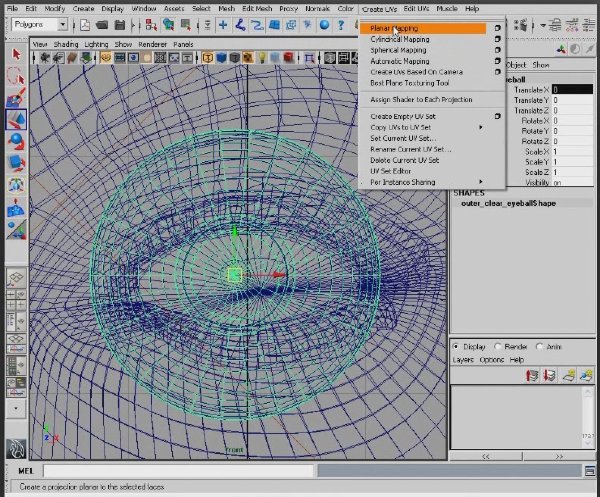The height and width of the screenshot is (497, 600).
Task: Open the Edit Mesh menu
Action: [257, 8]
